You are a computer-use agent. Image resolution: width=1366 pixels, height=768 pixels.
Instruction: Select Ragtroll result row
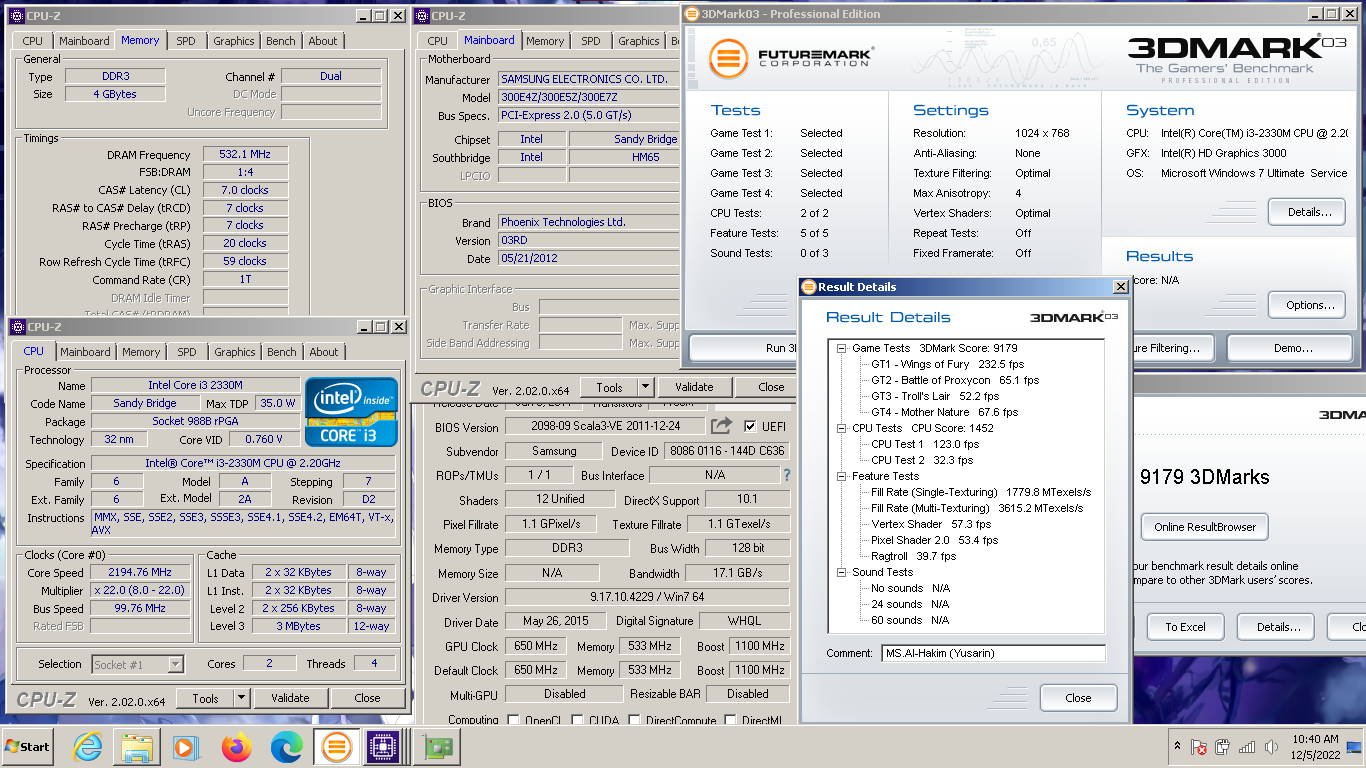point(913,556)
